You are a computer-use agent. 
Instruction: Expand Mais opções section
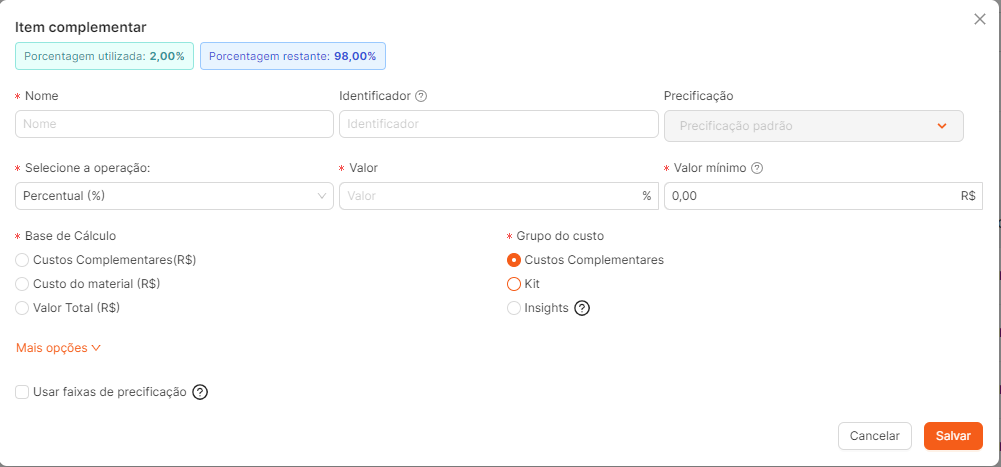(58, 348)
